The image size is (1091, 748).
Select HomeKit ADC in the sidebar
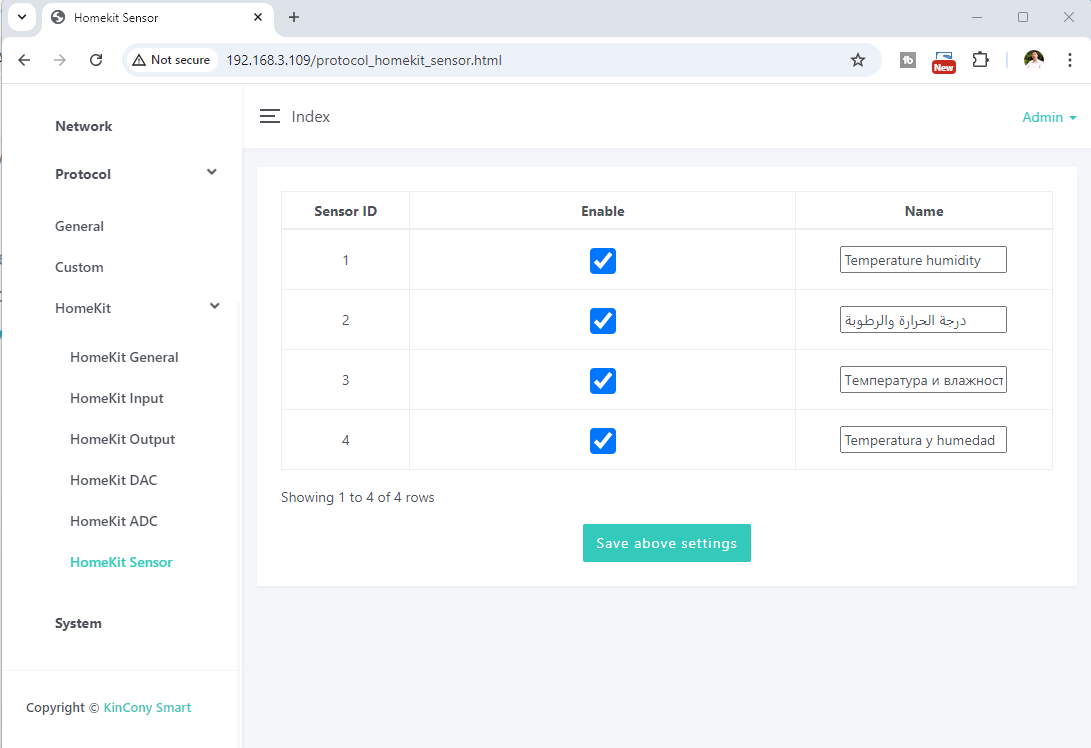(x=113, y=521)
